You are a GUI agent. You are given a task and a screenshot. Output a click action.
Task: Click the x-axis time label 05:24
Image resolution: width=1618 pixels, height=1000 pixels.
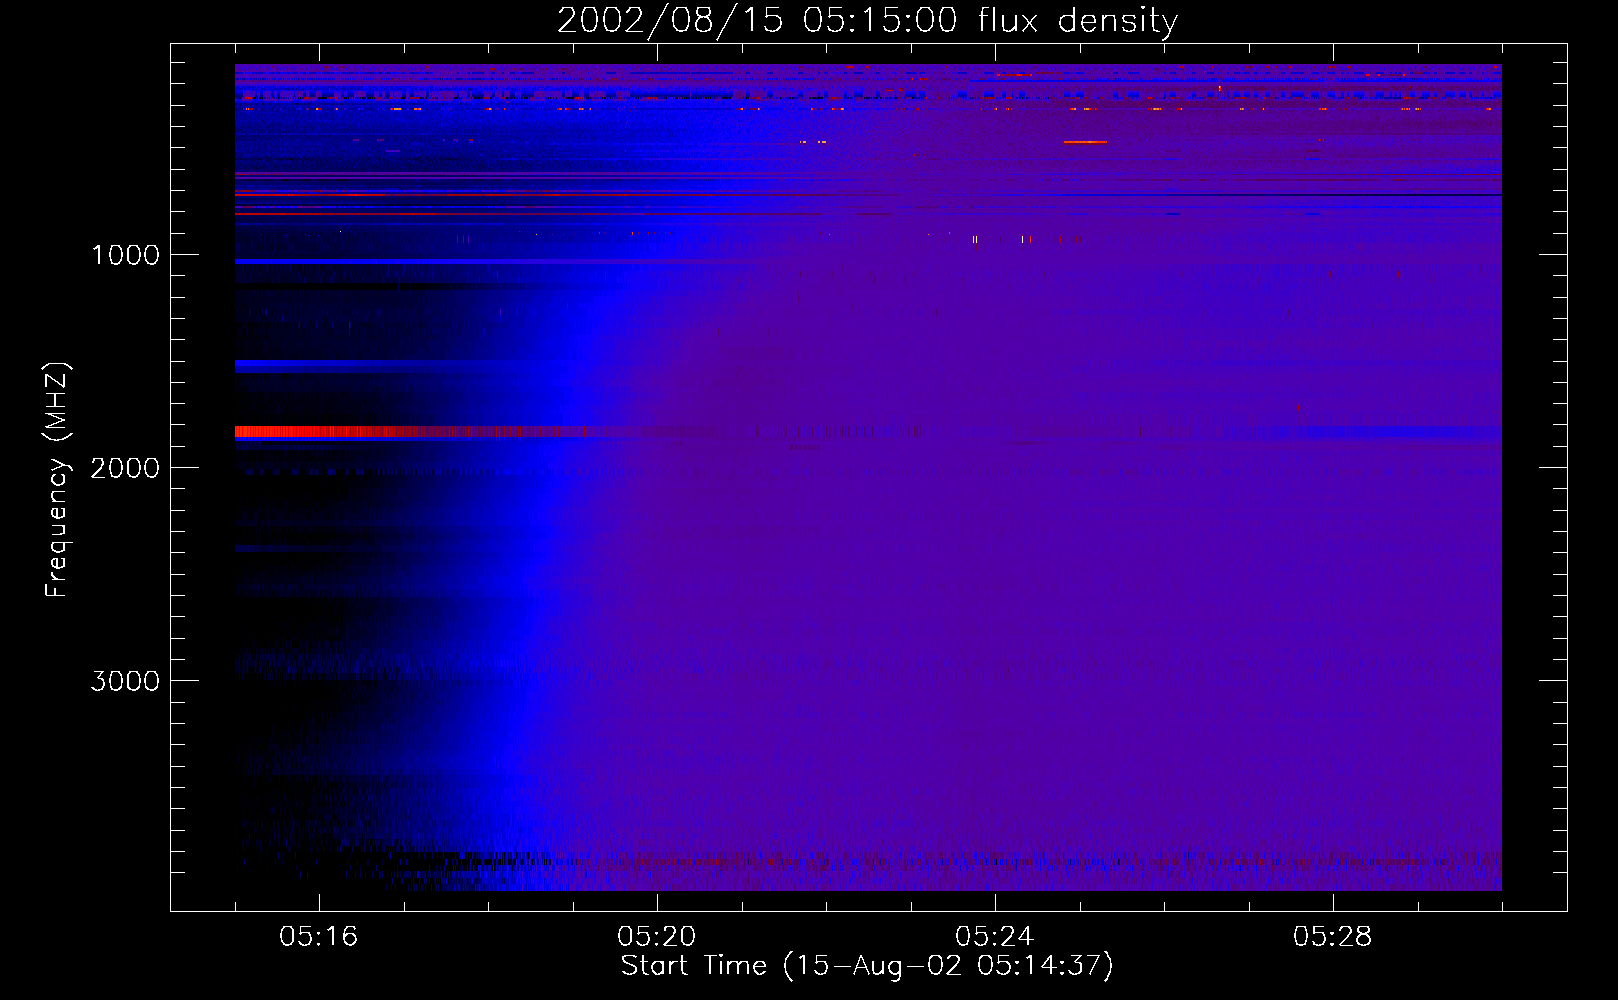(995, 936)
